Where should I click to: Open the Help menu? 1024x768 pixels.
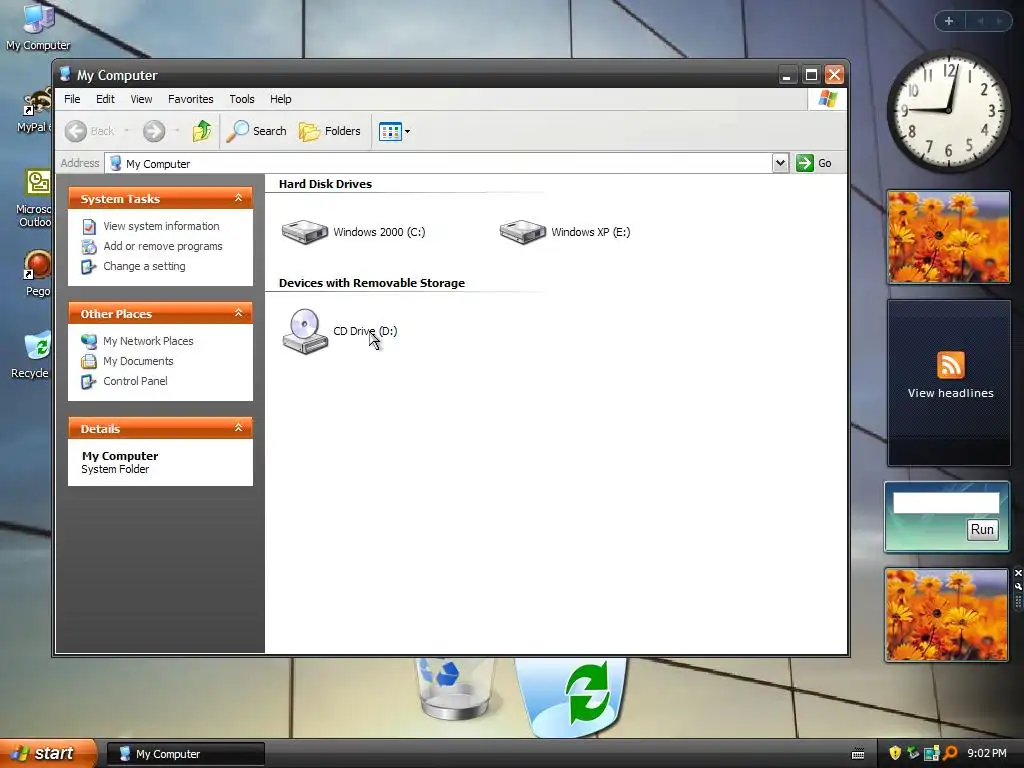pos(281,99)
